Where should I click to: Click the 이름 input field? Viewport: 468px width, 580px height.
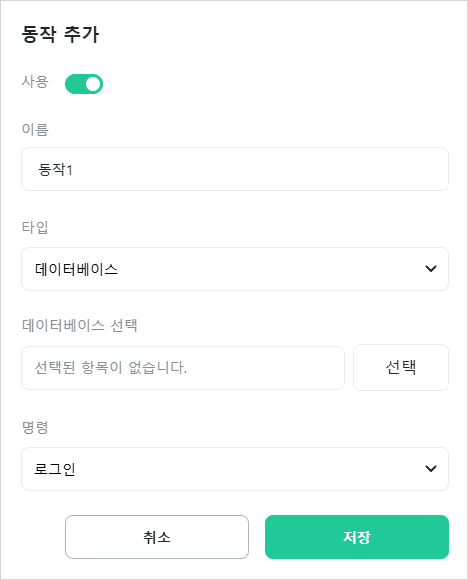point(235,169)
